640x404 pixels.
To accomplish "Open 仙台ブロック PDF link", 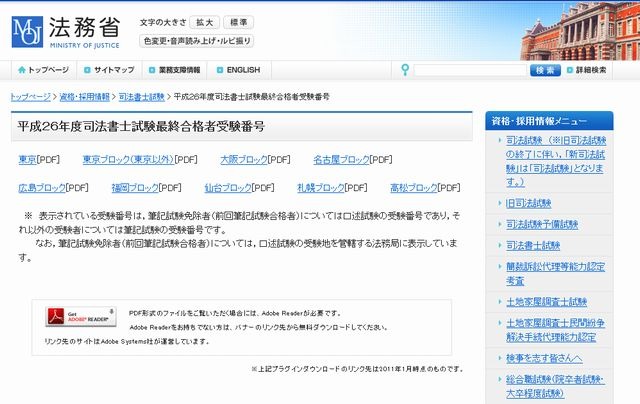I will pyautogui.click(x=228, y=188).
